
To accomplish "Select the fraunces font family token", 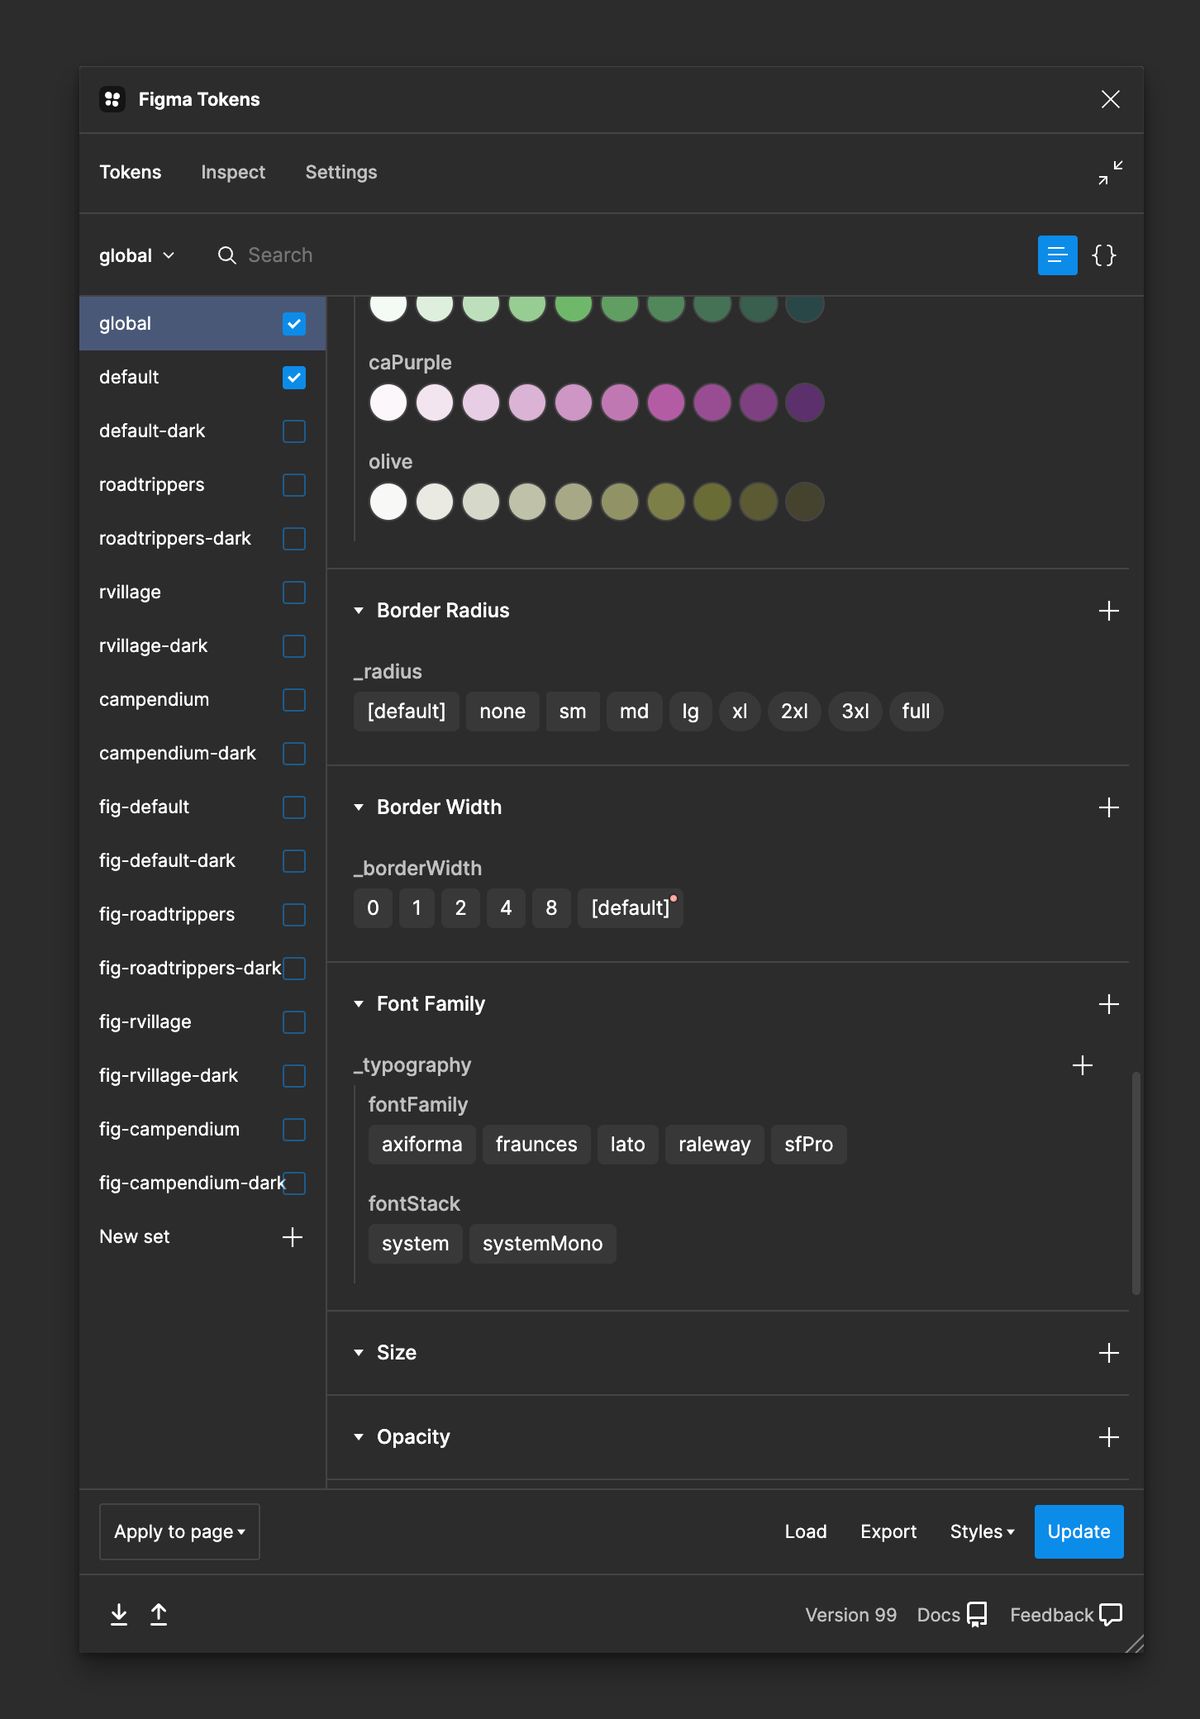I will (x=537, y=1145).
